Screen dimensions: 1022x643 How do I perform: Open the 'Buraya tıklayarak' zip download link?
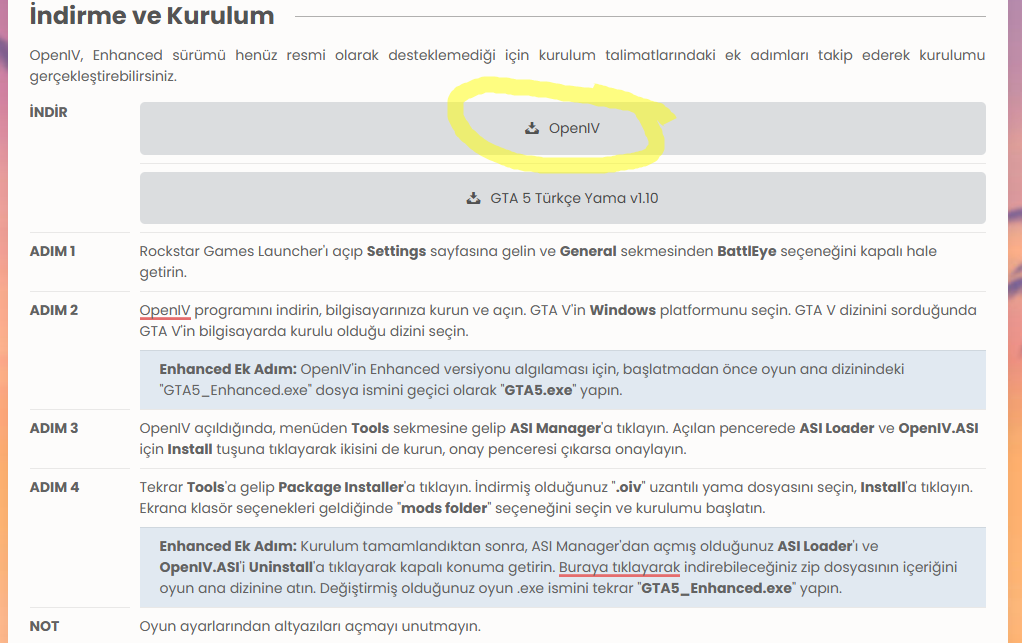coord(619,567)
